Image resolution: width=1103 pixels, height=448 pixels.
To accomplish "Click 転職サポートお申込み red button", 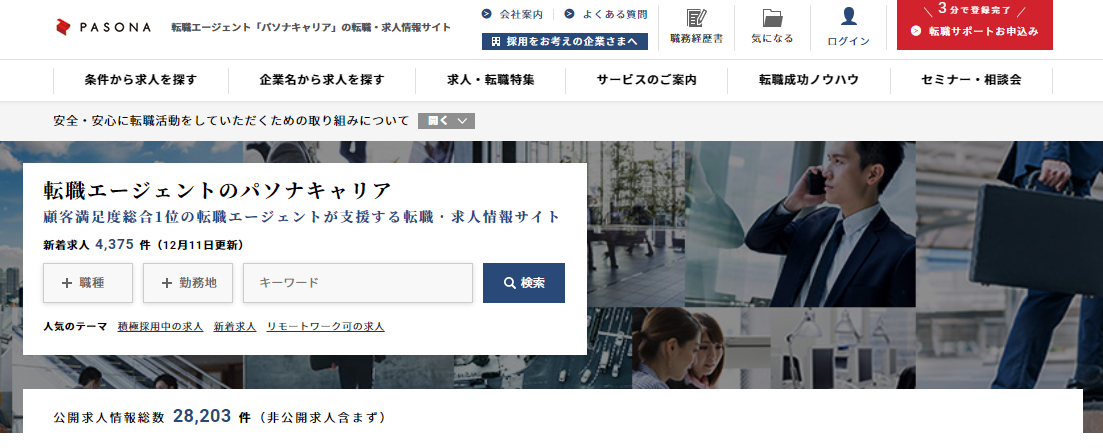I will [974, 25].
